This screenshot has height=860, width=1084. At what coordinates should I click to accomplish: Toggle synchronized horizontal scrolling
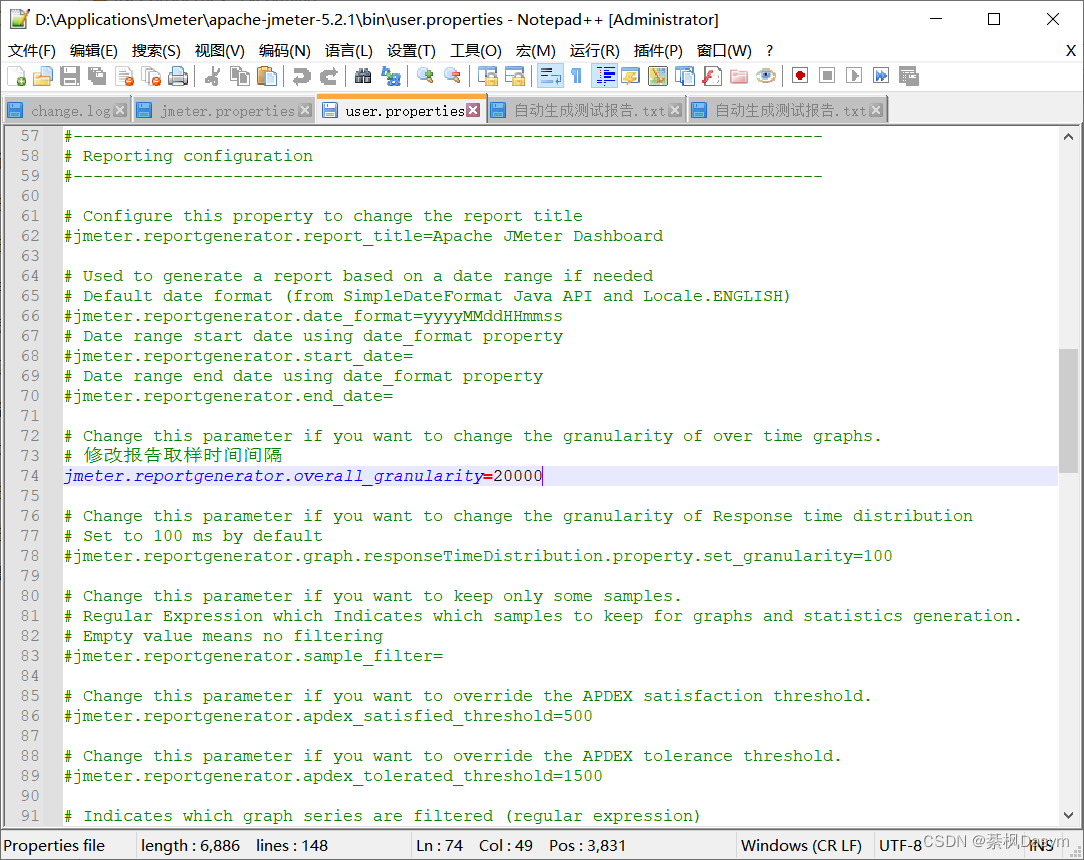(514, 76)
